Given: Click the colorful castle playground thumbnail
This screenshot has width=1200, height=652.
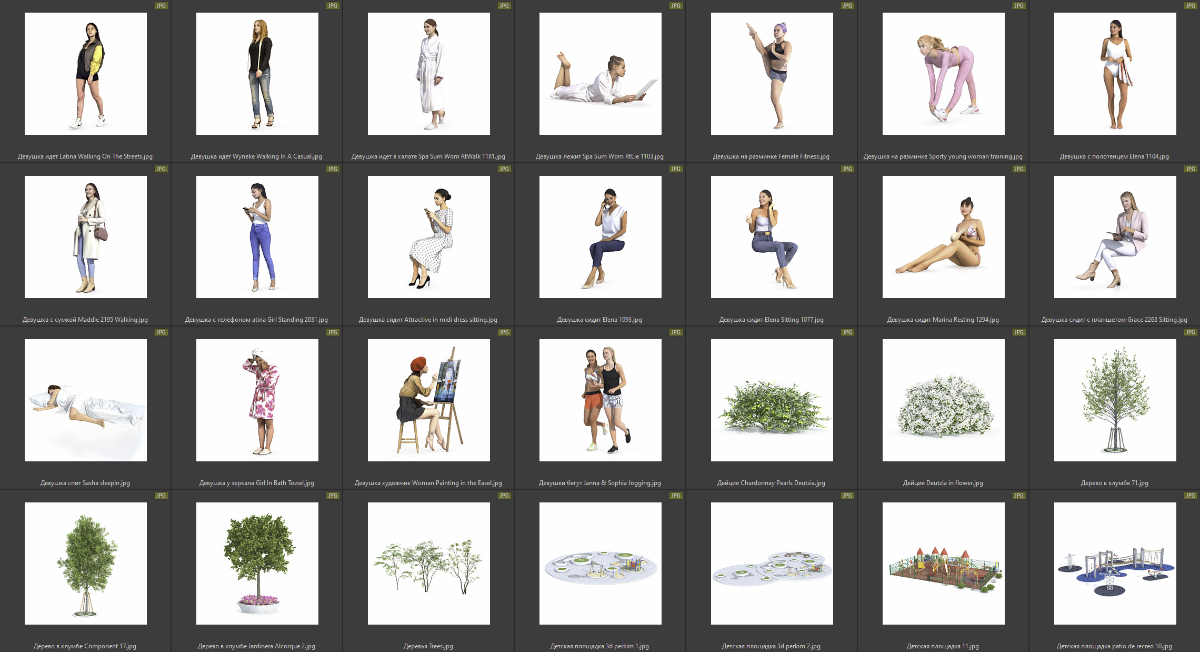Looking at the screenshot, I should (943, 563).
